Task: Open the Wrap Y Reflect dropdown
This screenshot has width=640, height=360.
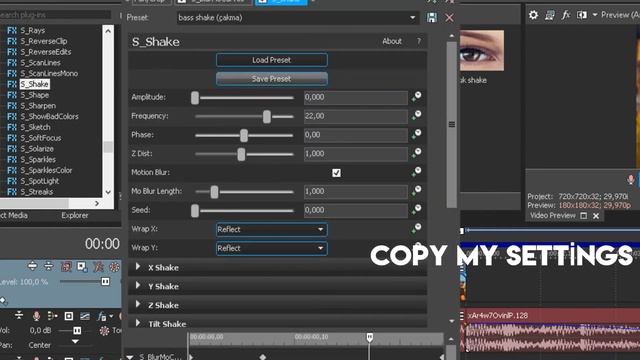Action: [271, 248]
